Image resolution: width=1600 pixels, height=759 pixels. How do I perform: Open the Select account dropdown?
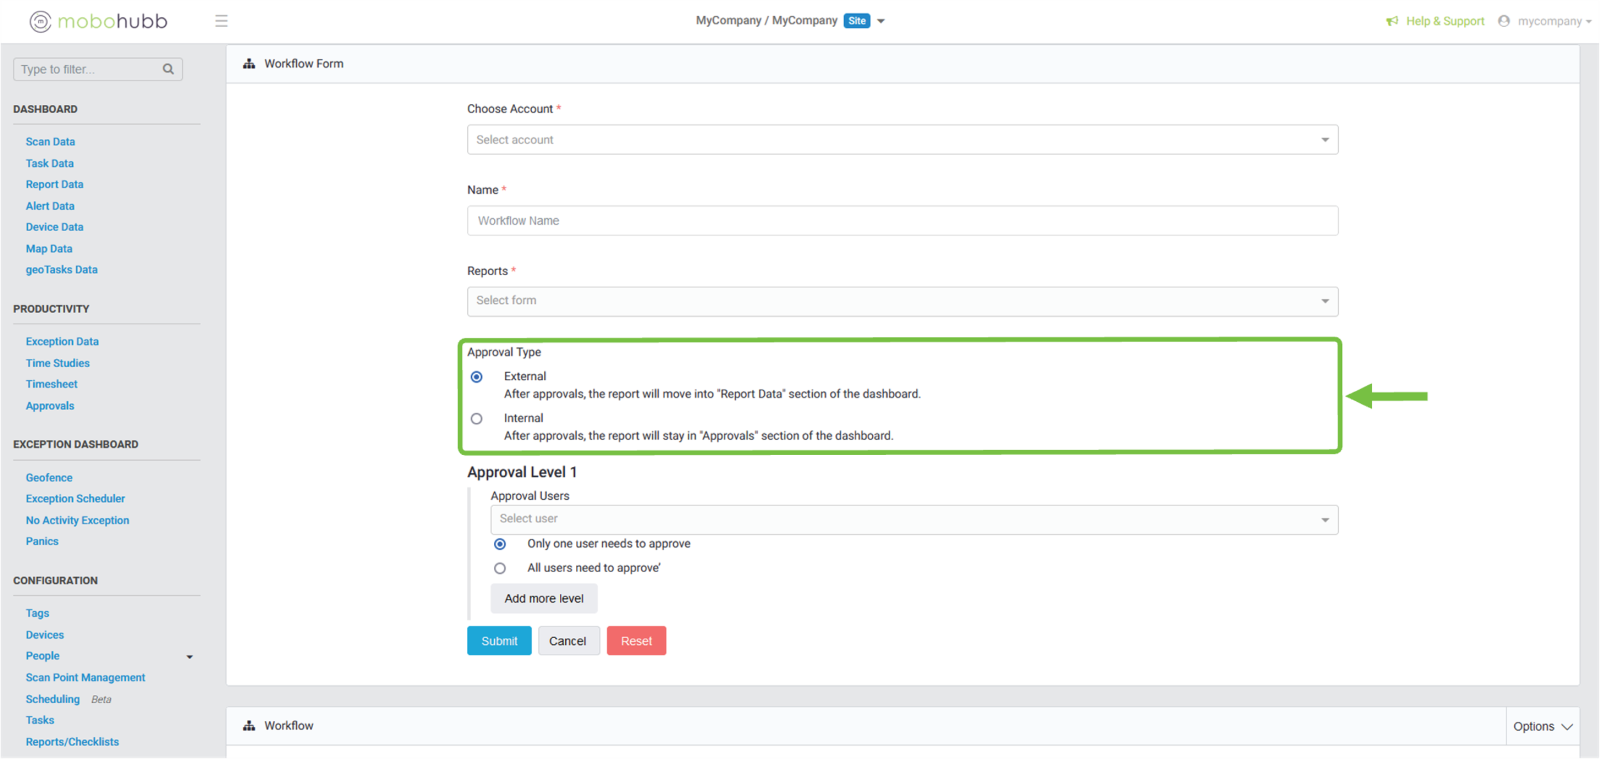pyautogui.click(x=902, y=140)
